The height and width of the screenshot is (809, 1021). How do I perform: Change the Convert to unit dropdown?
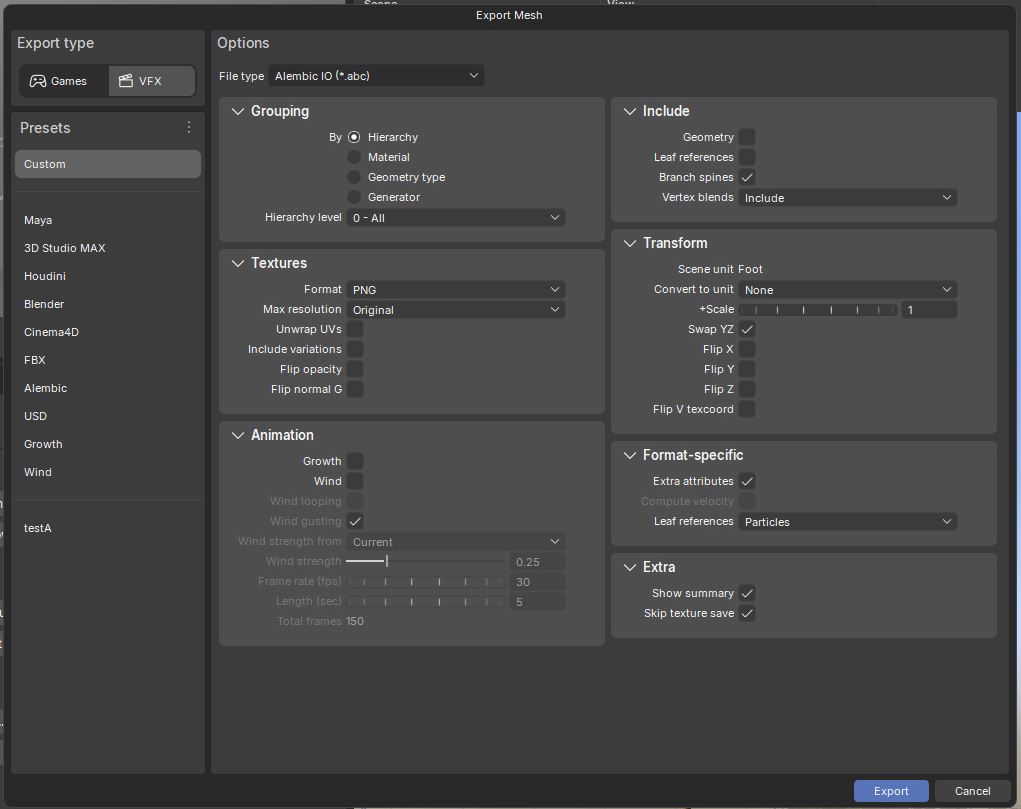[x=848, y=289]
